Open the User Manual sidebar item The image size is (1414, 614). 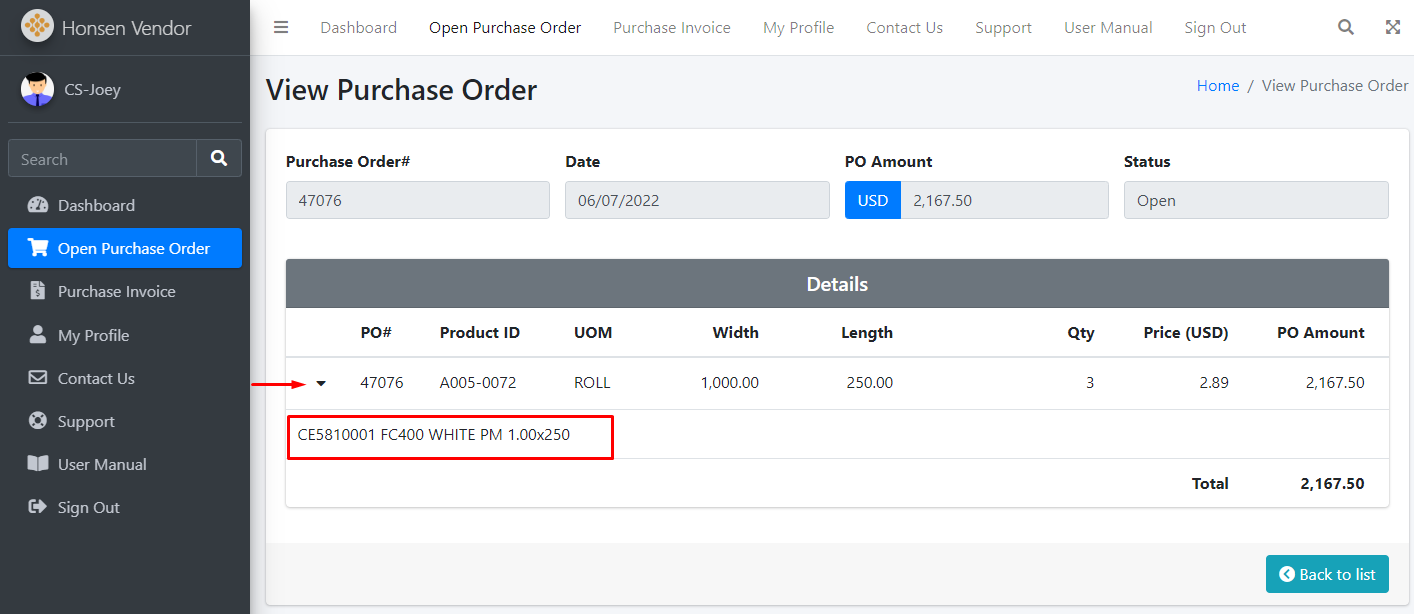click(125, 464)
